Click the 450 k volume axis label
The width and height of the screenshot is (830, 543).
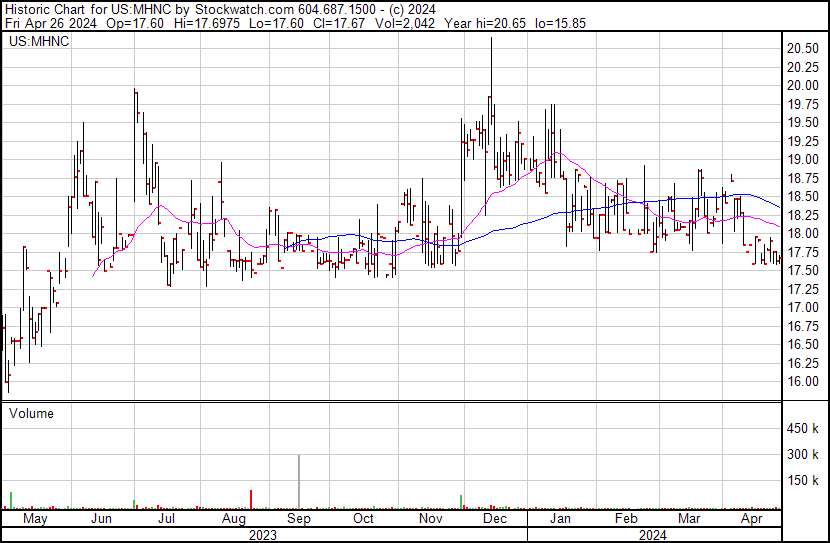pyautogui.click(x=803, y=429)
